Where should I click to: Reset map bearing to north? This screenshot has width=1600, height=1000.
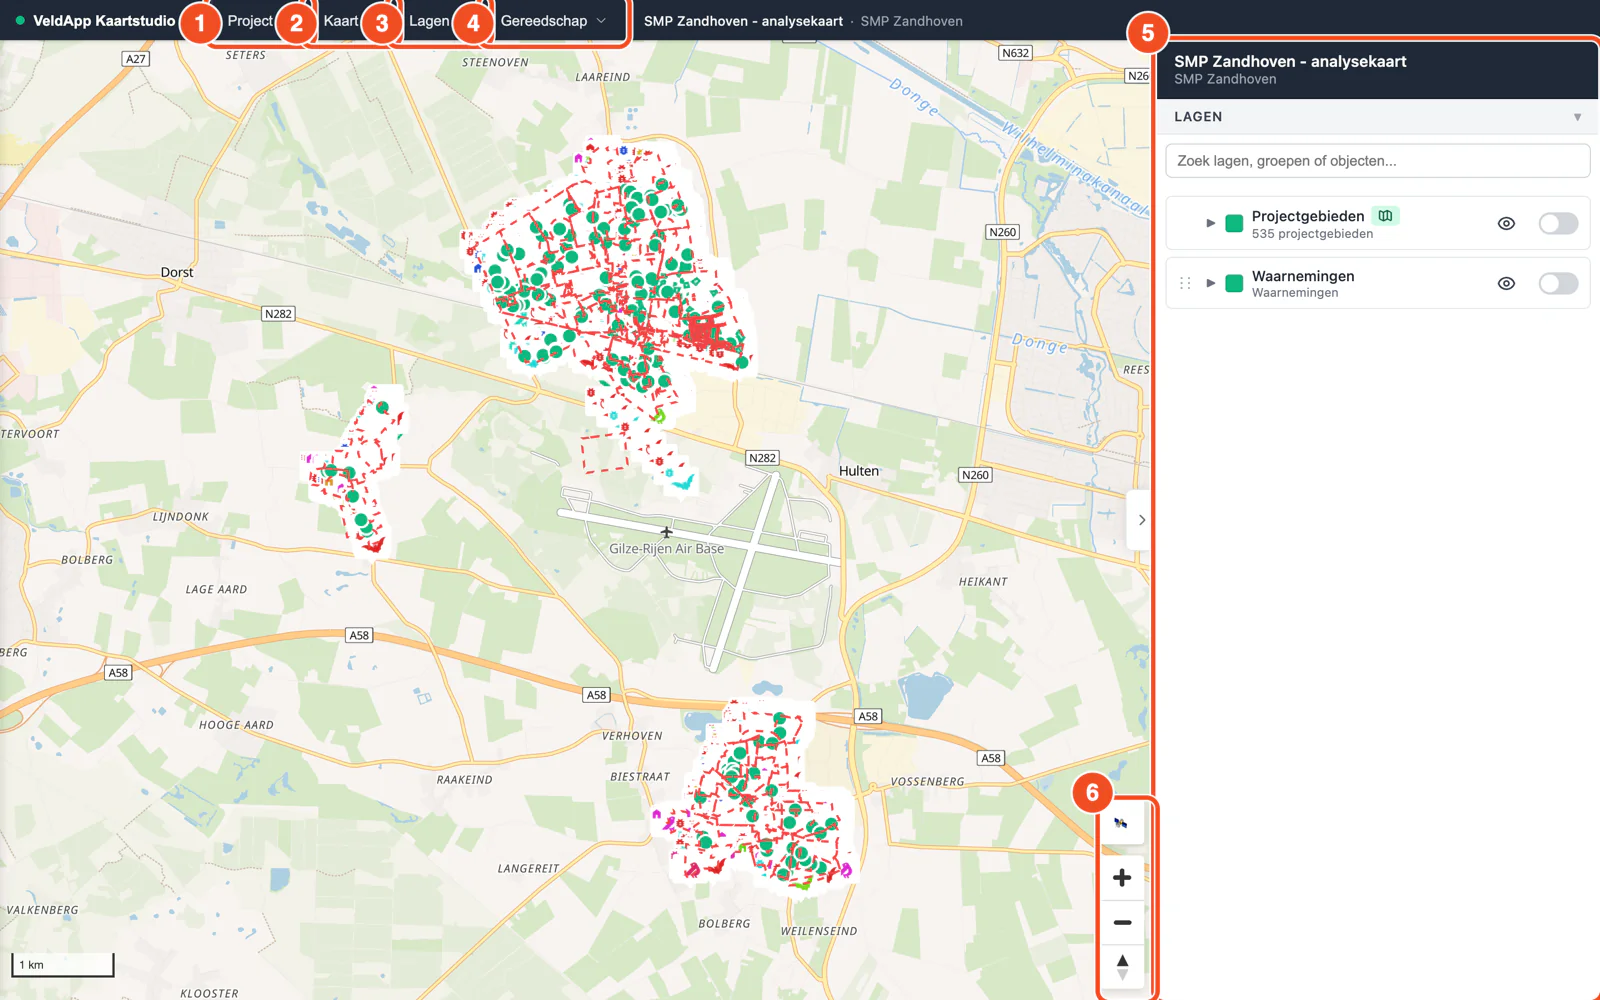click(x=1122, y=967)
